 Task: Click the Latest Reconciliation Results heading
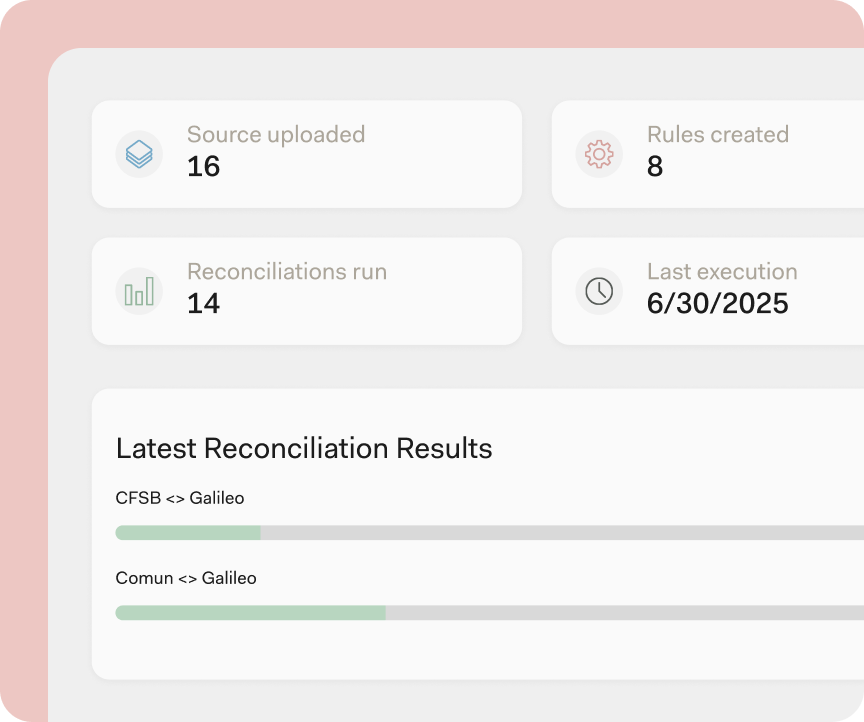click(x=304, y=448)
